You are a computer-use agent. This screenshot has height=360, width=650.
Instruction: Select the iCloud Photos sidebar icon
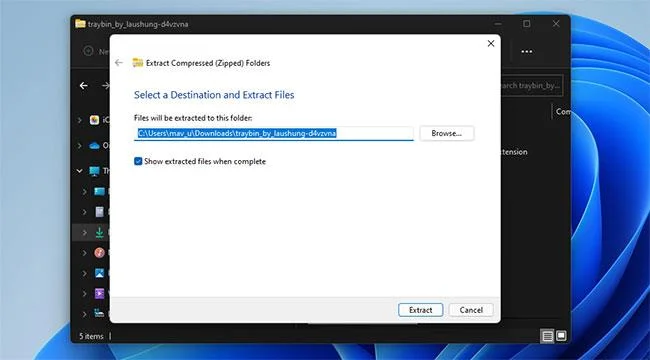point(95,120)
